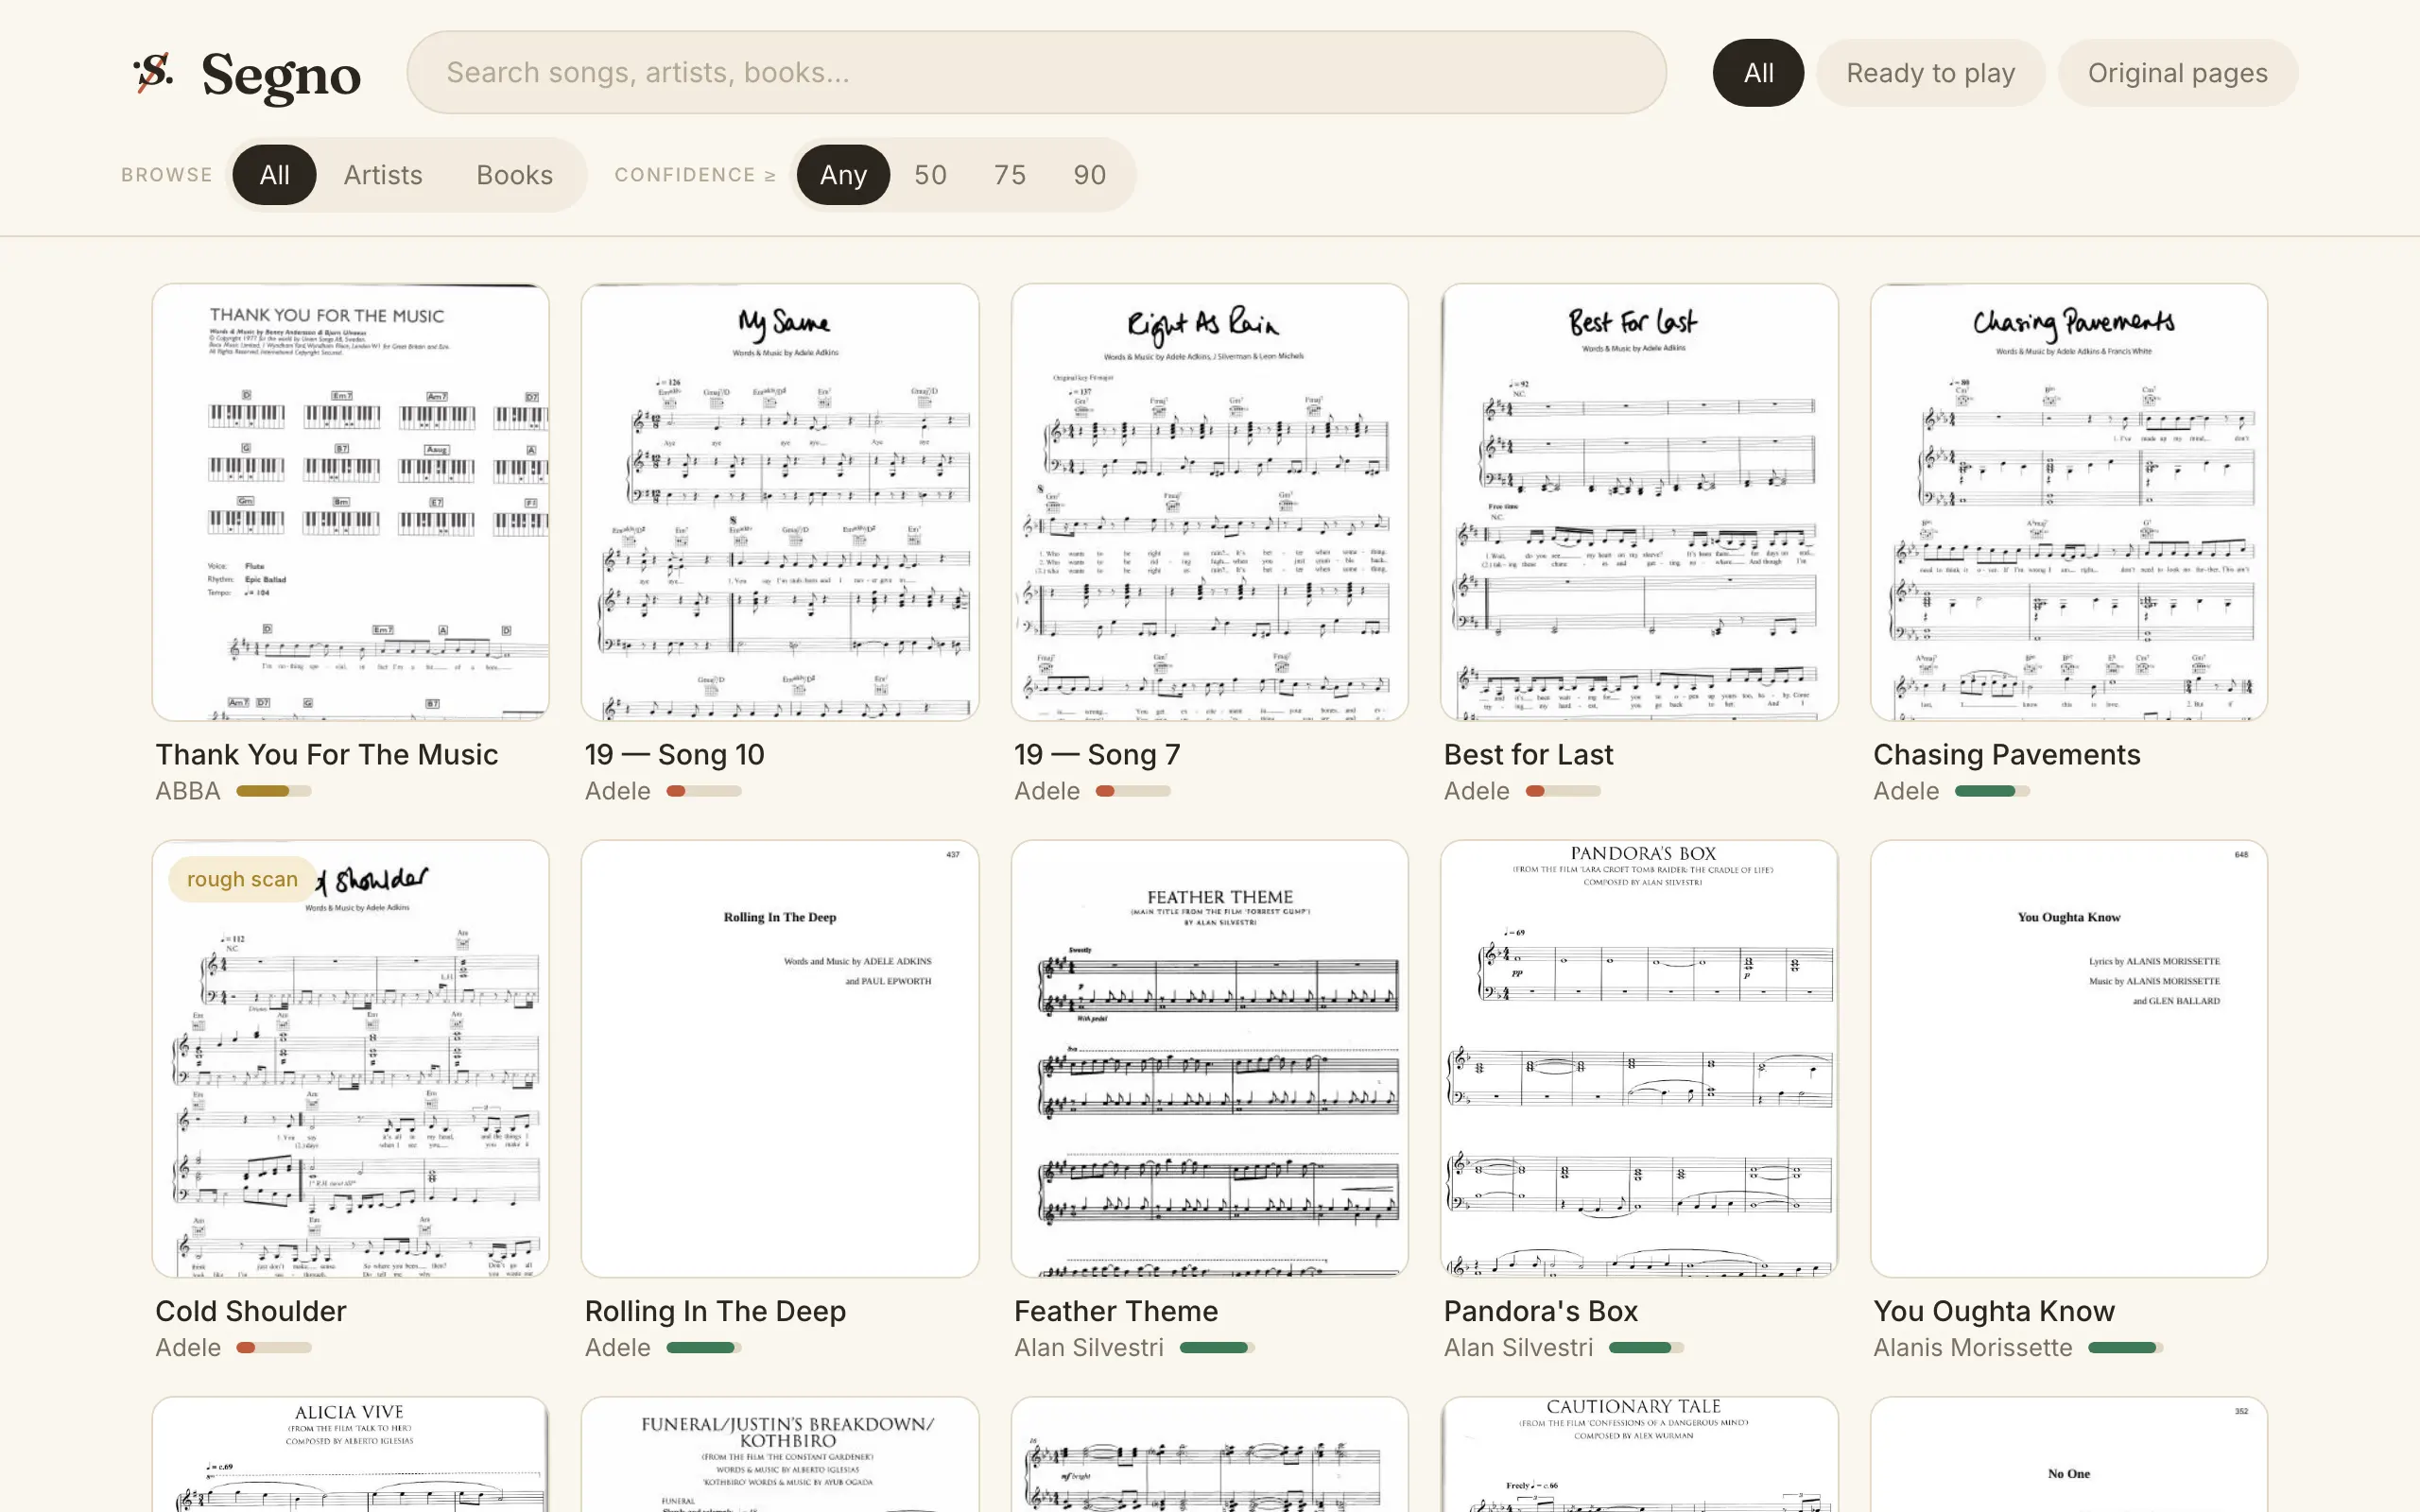Open the Cautionary Tale sheet thumbnail
2420x1512 pixels.
pyautogui.click(x=1639, y=1455)
